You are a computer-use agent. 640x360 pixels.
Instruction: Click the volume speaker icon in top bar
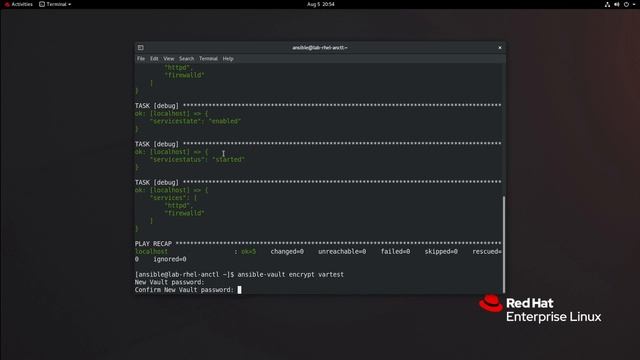617,4
